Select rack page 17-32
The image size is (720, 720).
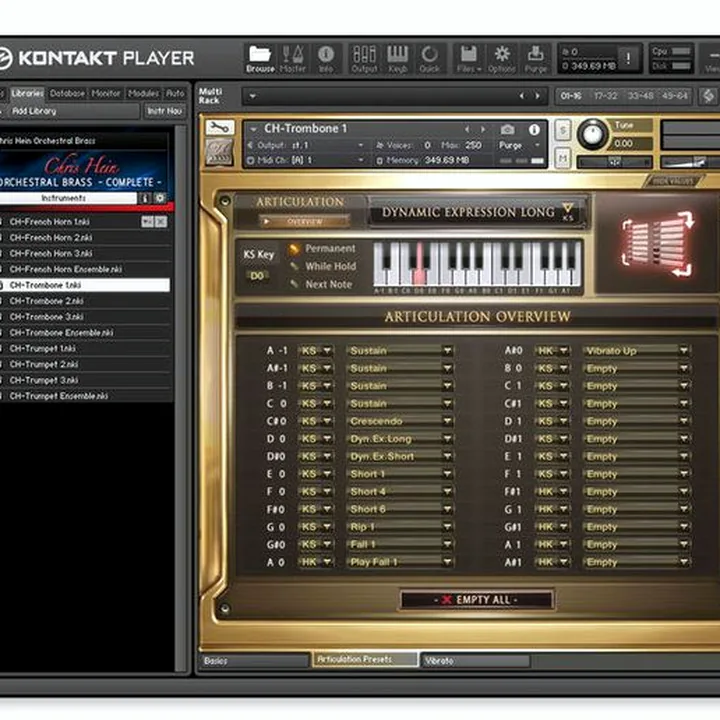[x=605, y=96]
